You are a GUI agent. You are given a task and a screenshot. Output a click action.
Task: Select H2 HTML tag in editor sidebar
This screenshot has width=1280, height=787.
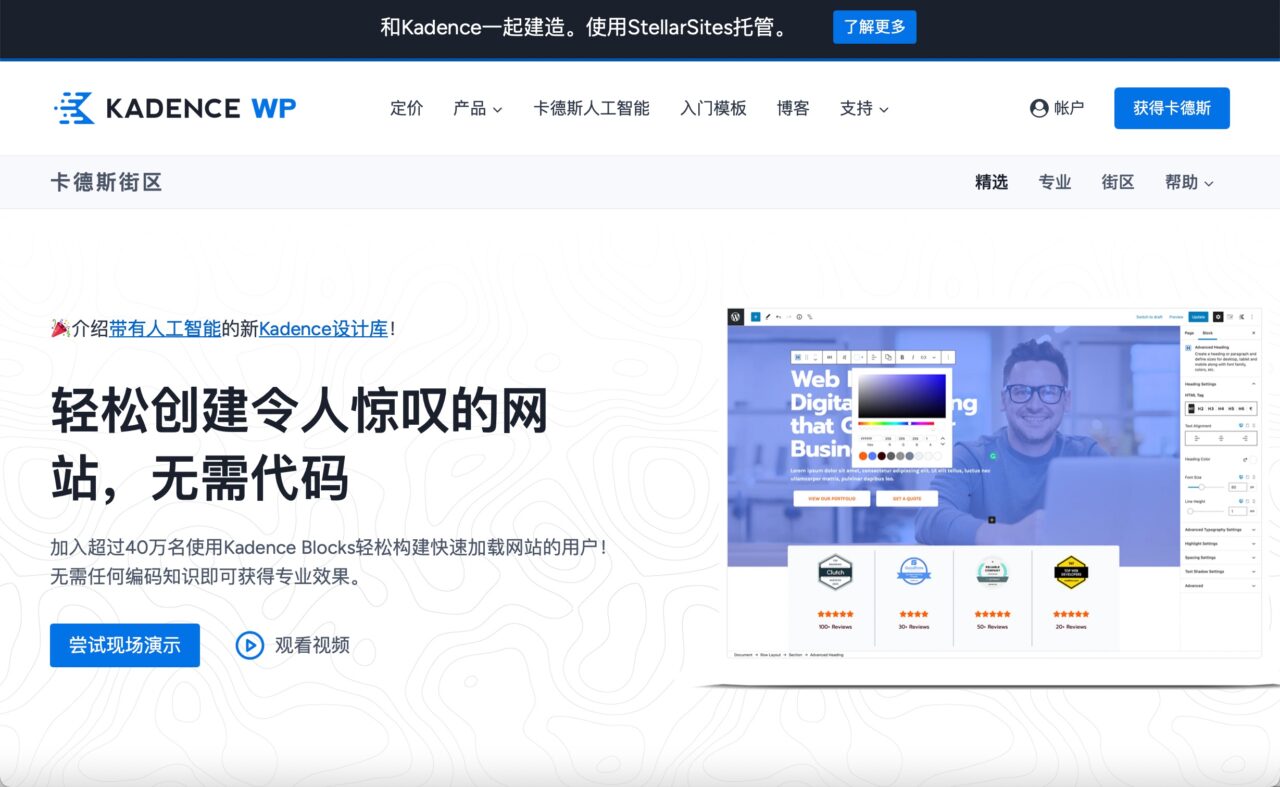pyautogui.click(x=1200, y=409)
